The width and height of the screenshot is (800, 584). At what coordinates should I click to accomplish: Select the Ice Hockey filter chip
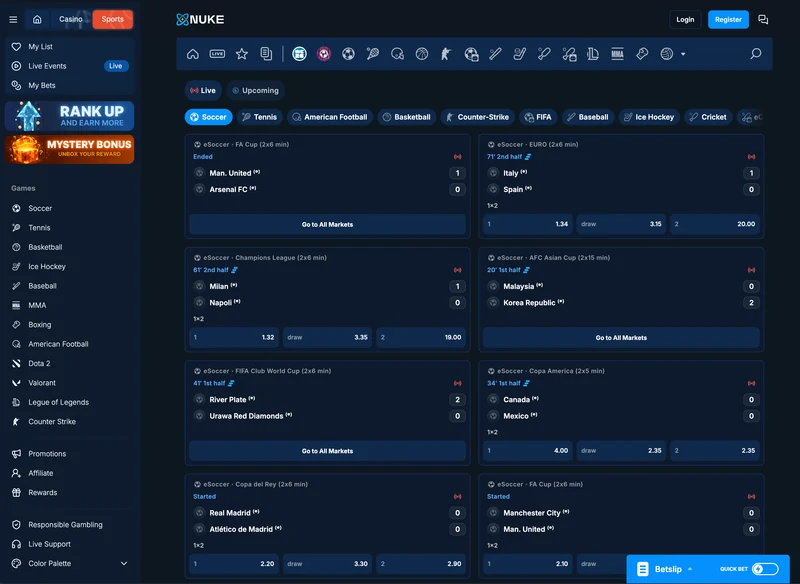click(x=649, y=117)
